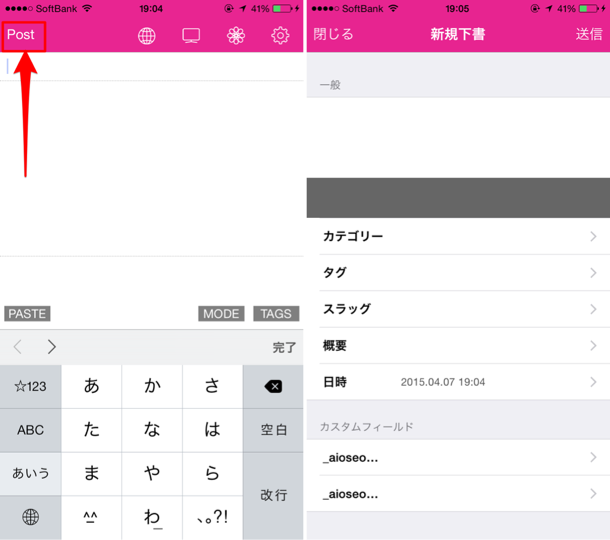Open the flower photos icon
Viewport: 610px width, 540px height.
[236, 36]
